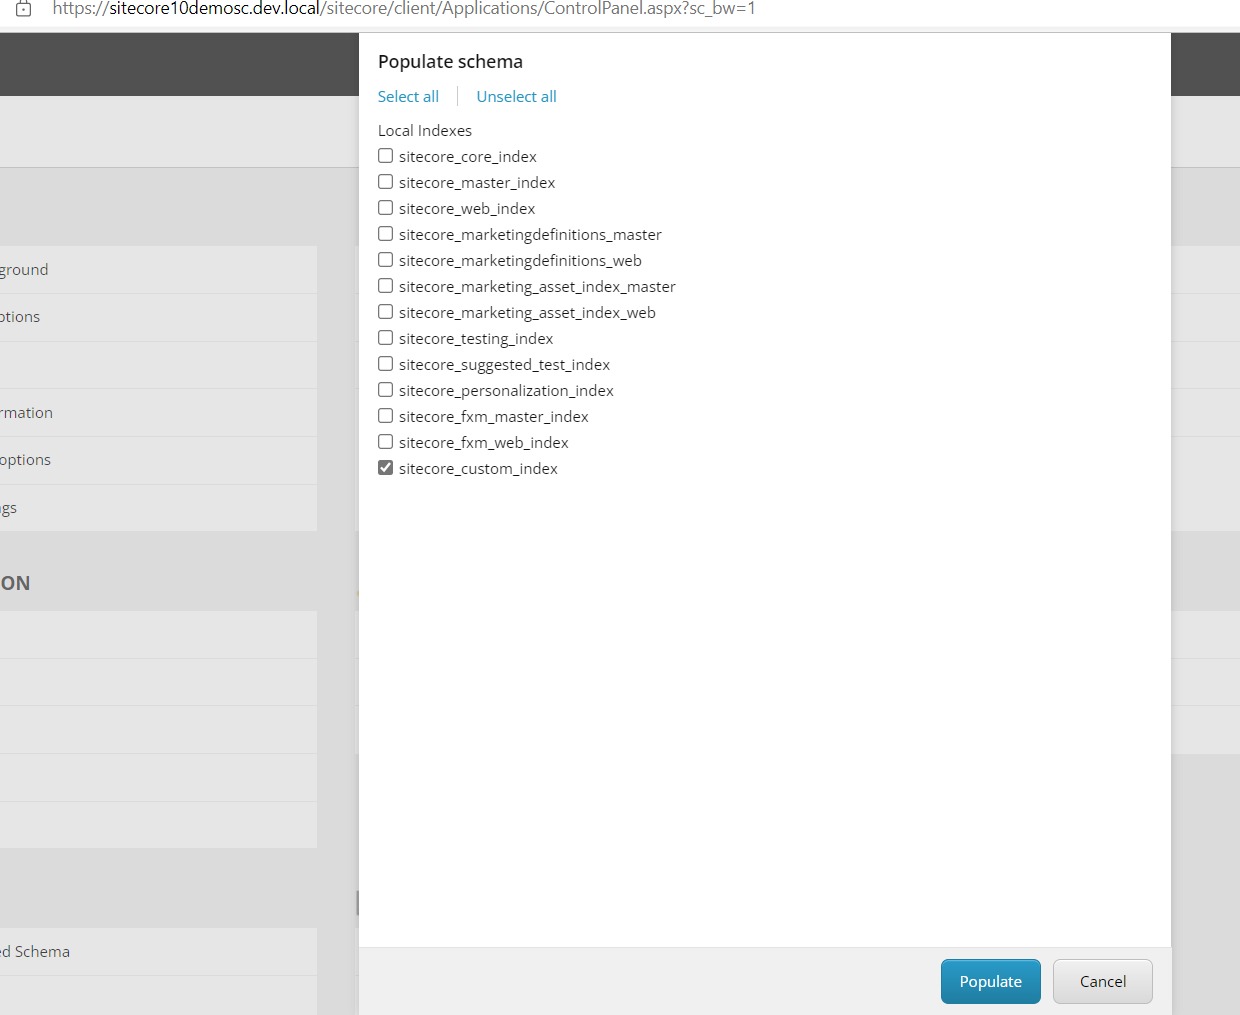Viewport: 1240px width, 1015px height.
Task: Select the sitecore_testing_index checkbox
Action: click(385, 338)
